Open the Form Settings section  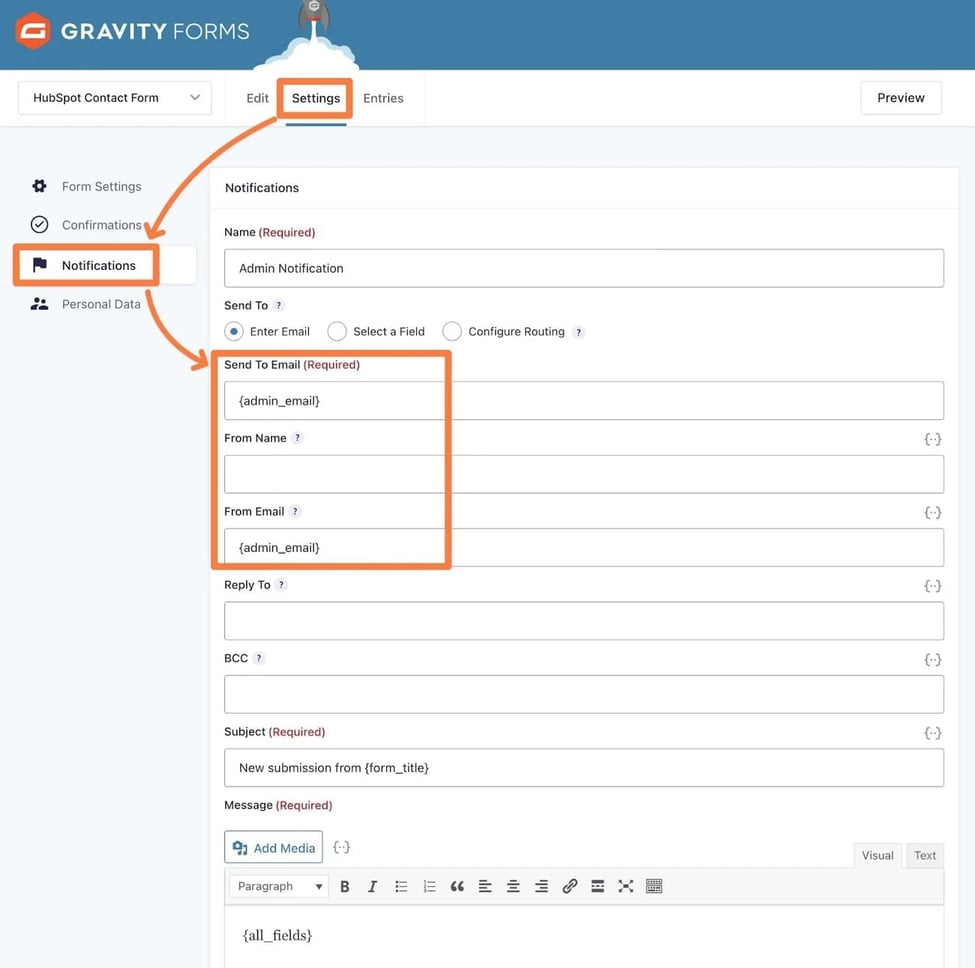[x=101, y=186]
